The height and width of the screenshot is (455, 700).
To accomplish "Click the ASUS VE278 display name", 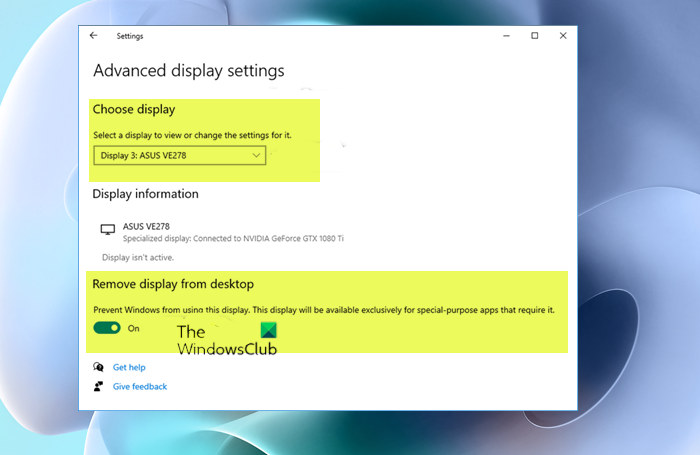I will (x=146, y=226).
